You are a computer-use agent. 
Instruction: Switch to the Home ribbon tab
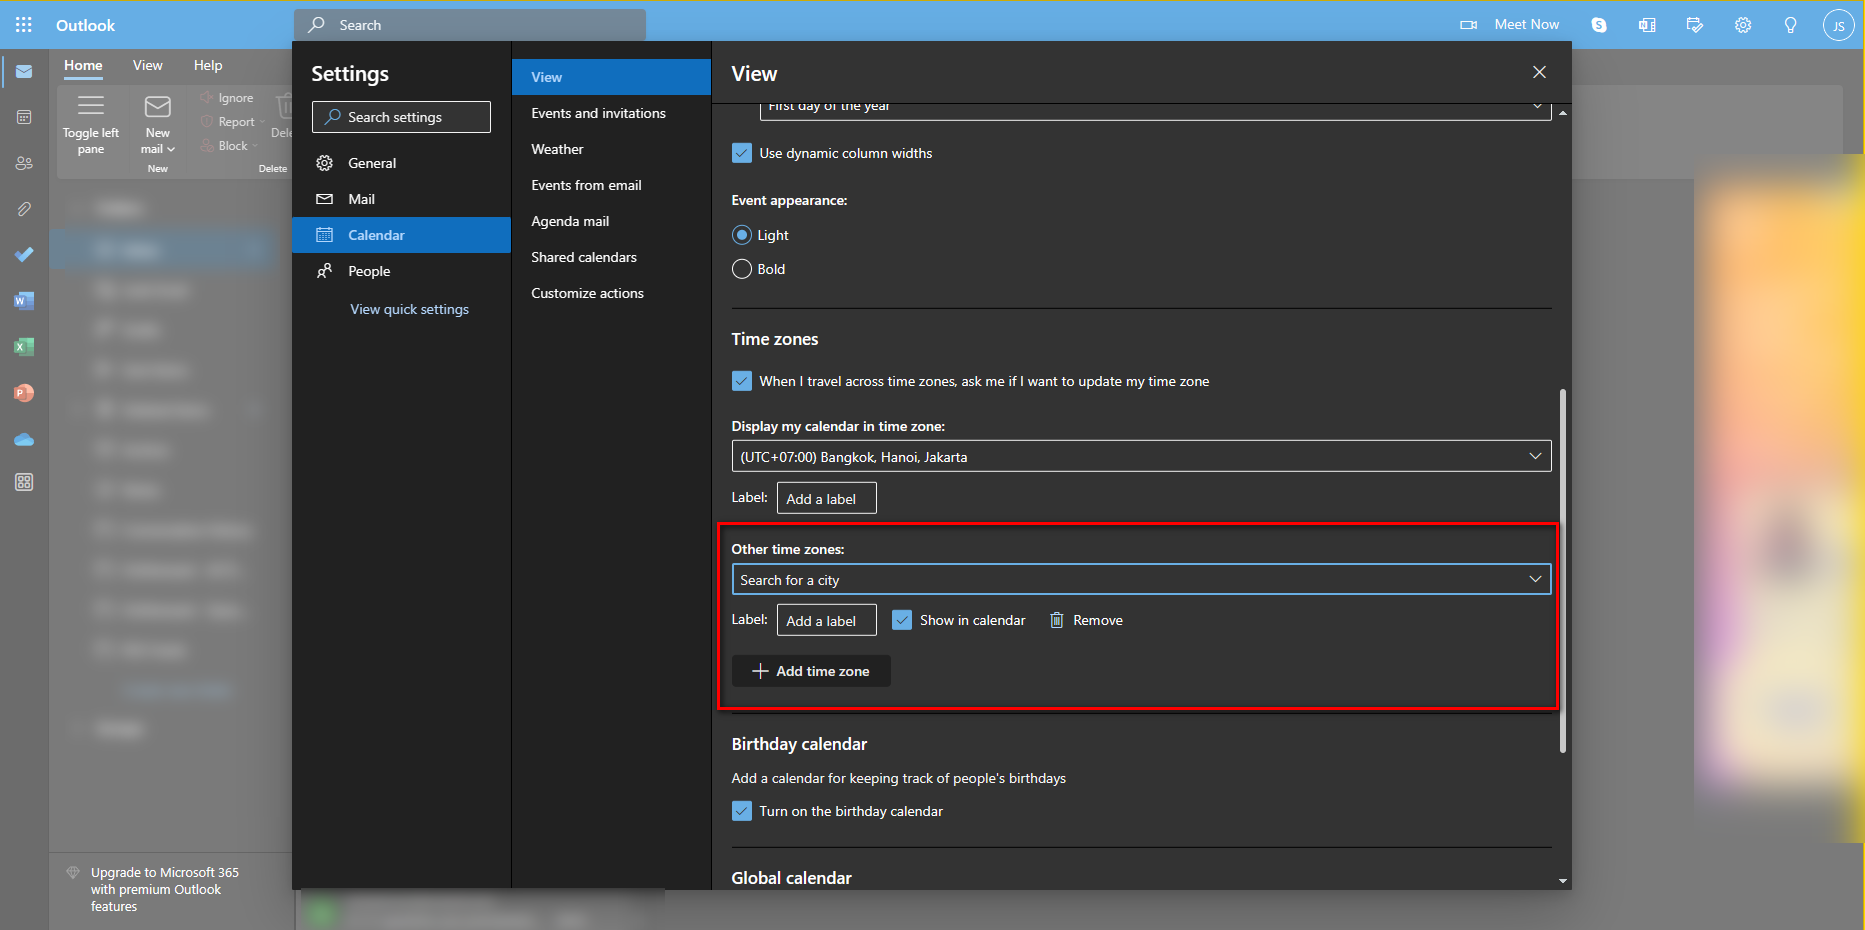(x=83, y=65)
